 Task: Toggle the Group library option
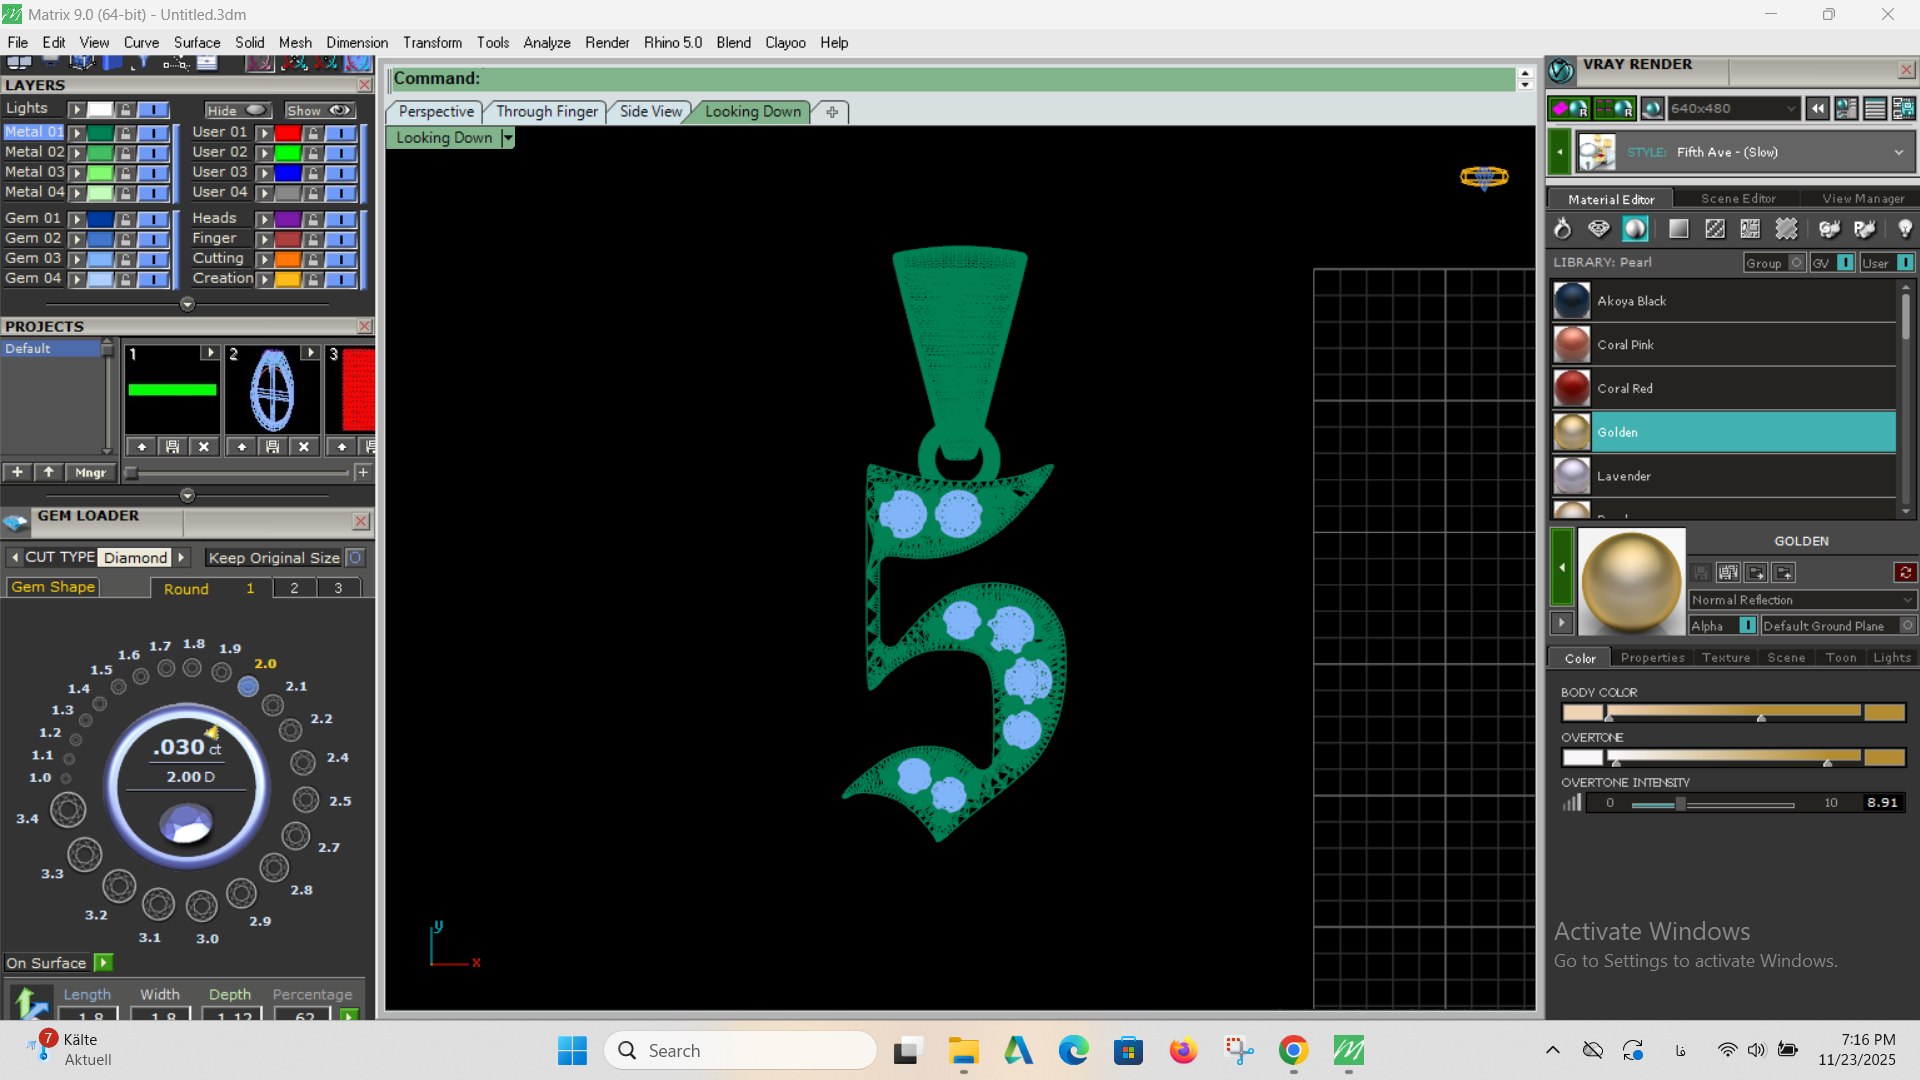[1797, 262]
